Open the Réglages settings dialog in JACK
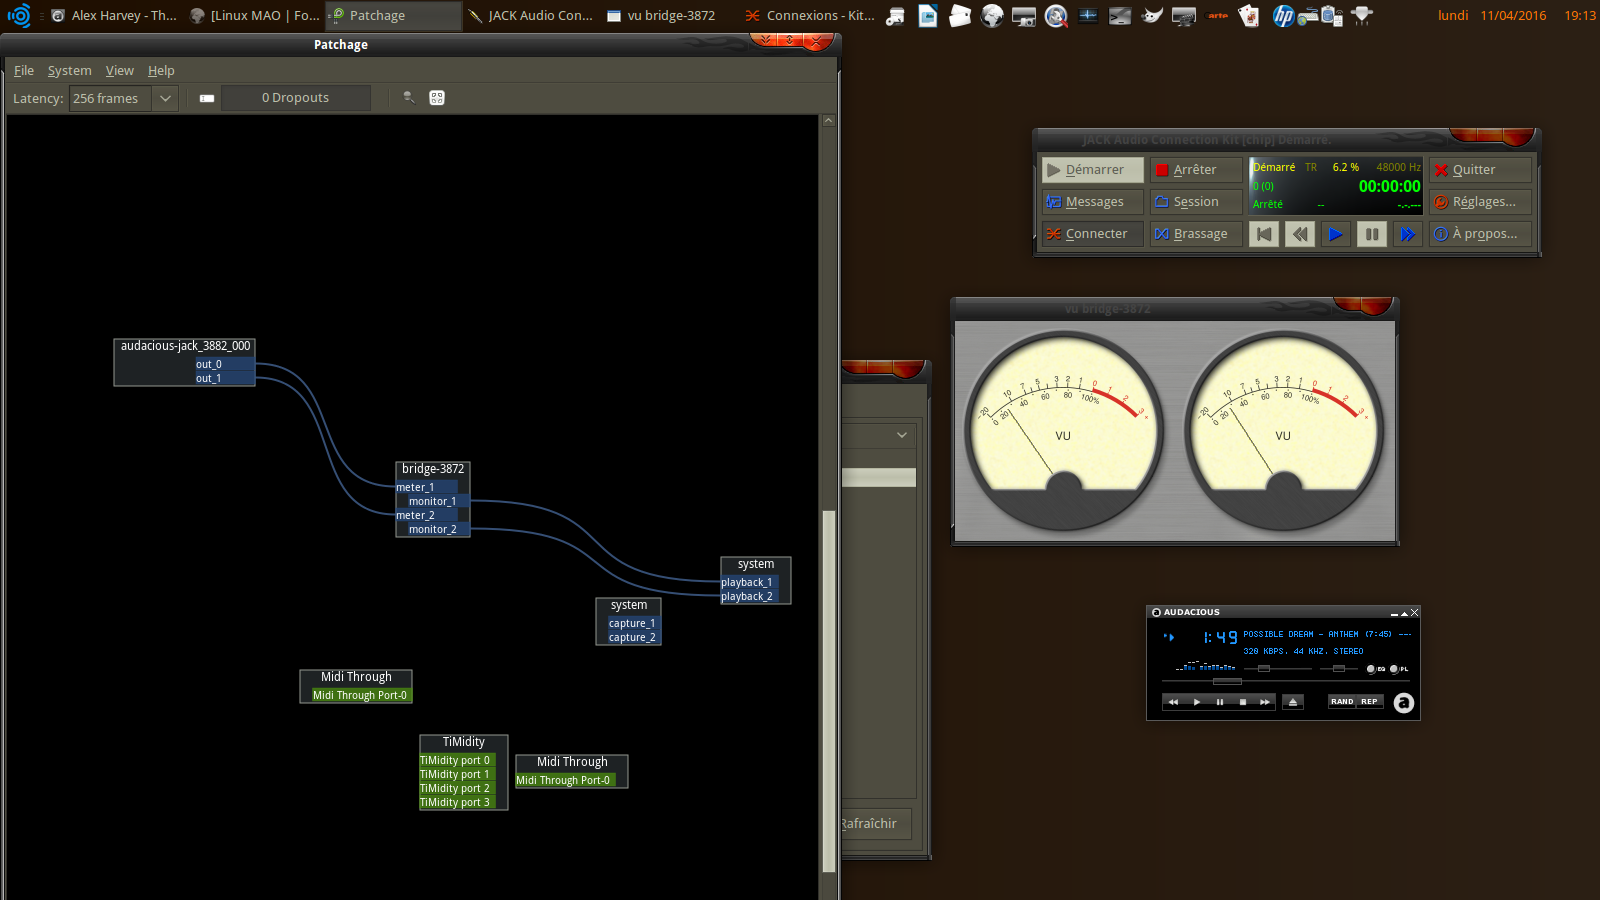Screen dimensions: 1600x900 (1480, 202)
